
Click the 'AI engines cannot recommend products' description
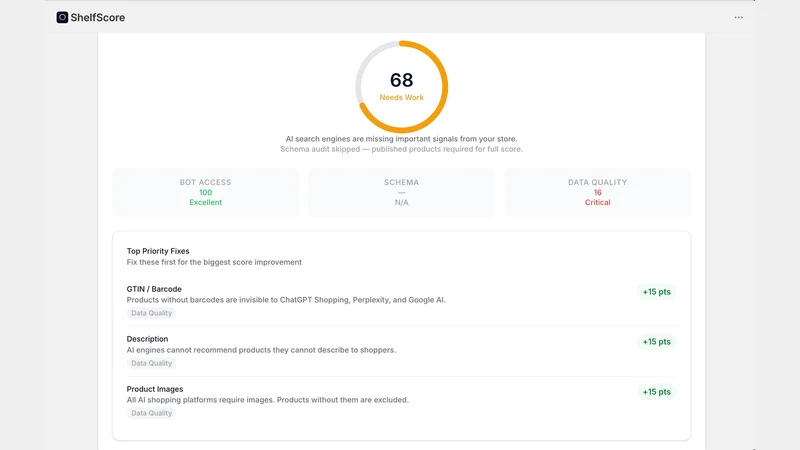click(x=261, y=350)
